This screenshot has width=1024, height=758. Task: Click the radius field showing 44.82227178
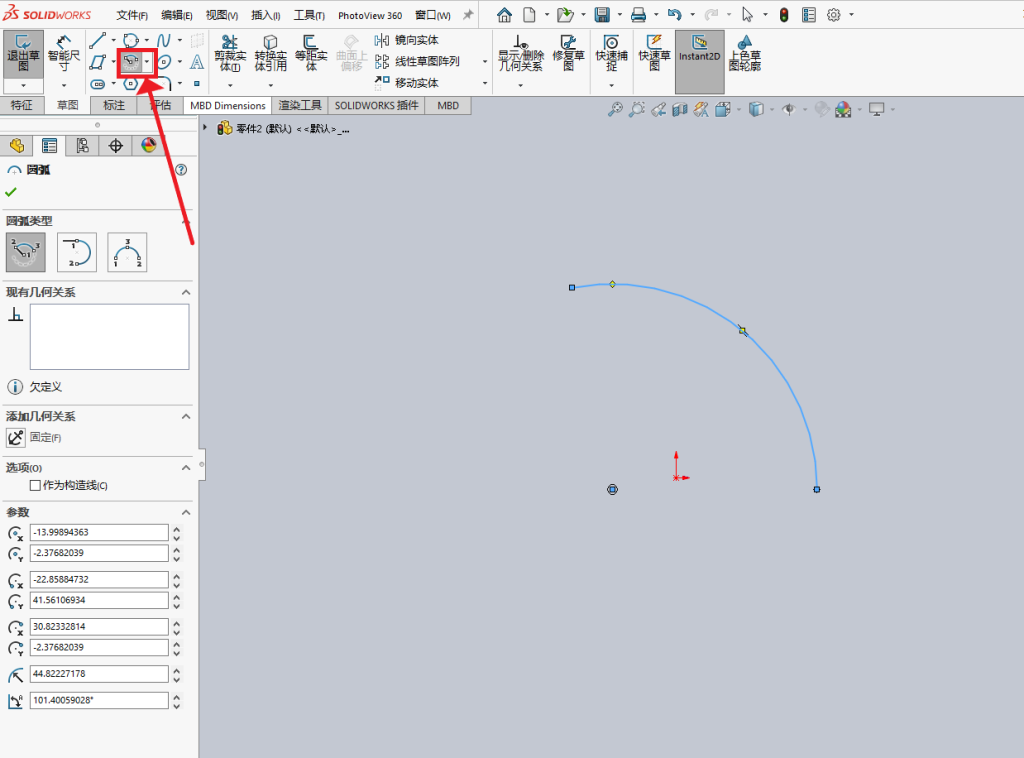point(99,674)
